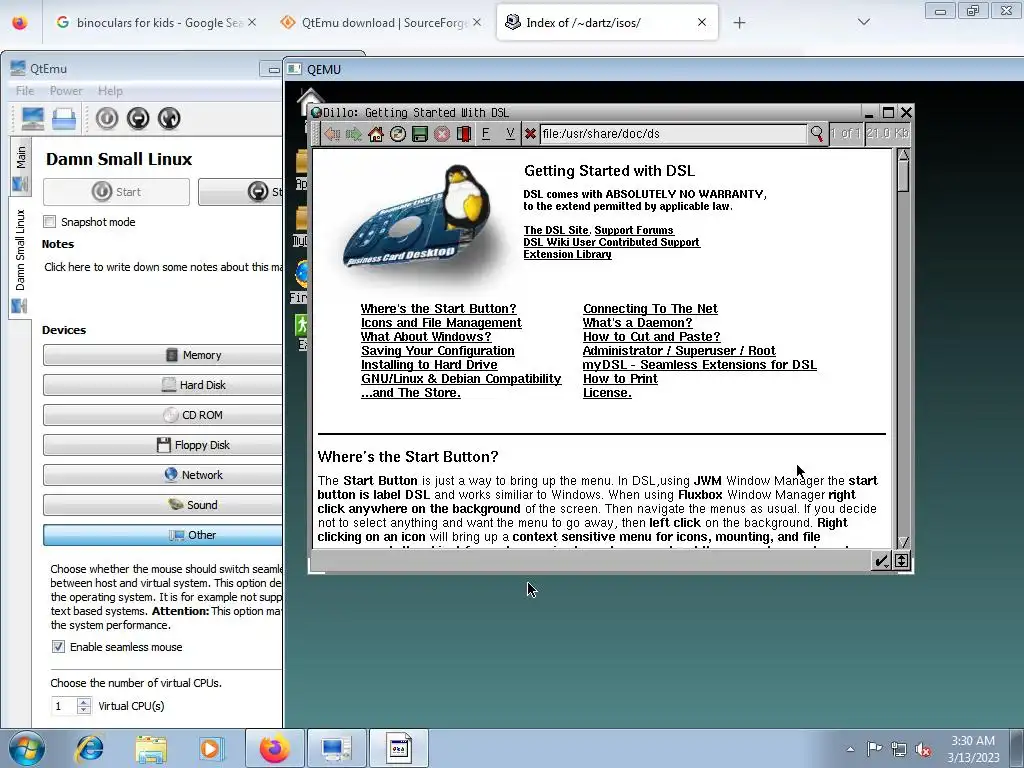Click the Firefox globe icon on the DSL desktop
The image size is (1024, 768).
(302, 274)
